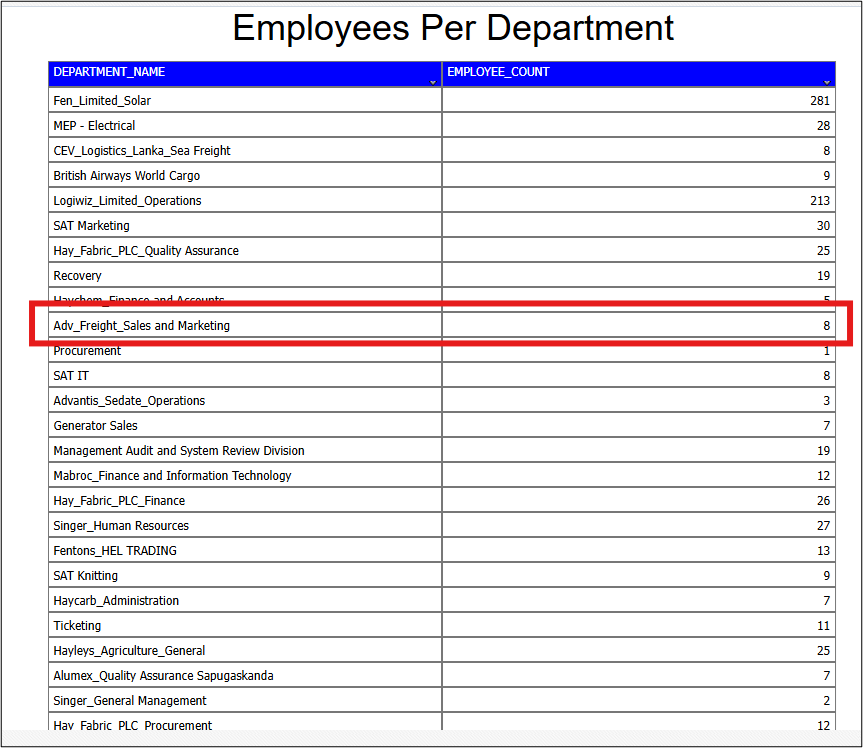Click the Employees Per Department report title
The width and height of the screenshot is (863, 748).
[x=453, y=27]
